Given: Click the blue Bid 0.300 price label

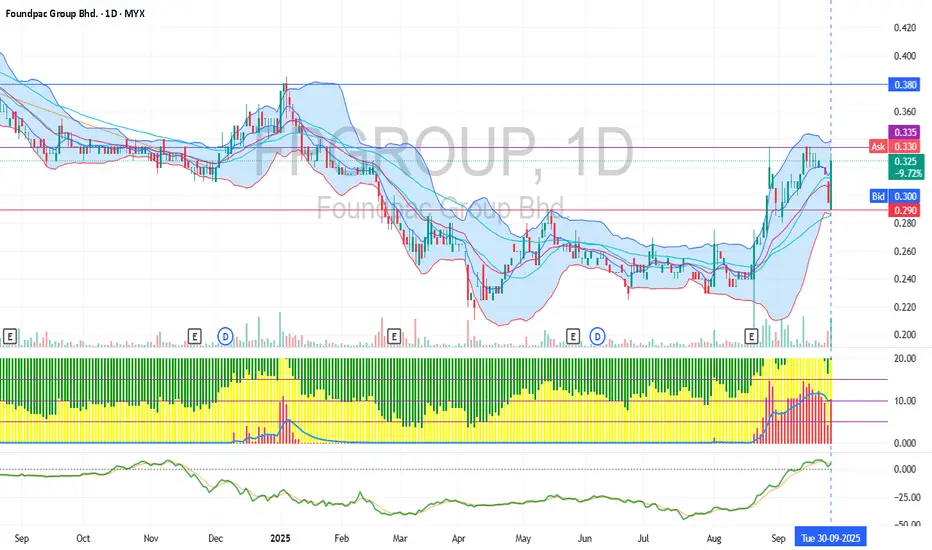Looking at the screenshot, I should pos(895,196).
